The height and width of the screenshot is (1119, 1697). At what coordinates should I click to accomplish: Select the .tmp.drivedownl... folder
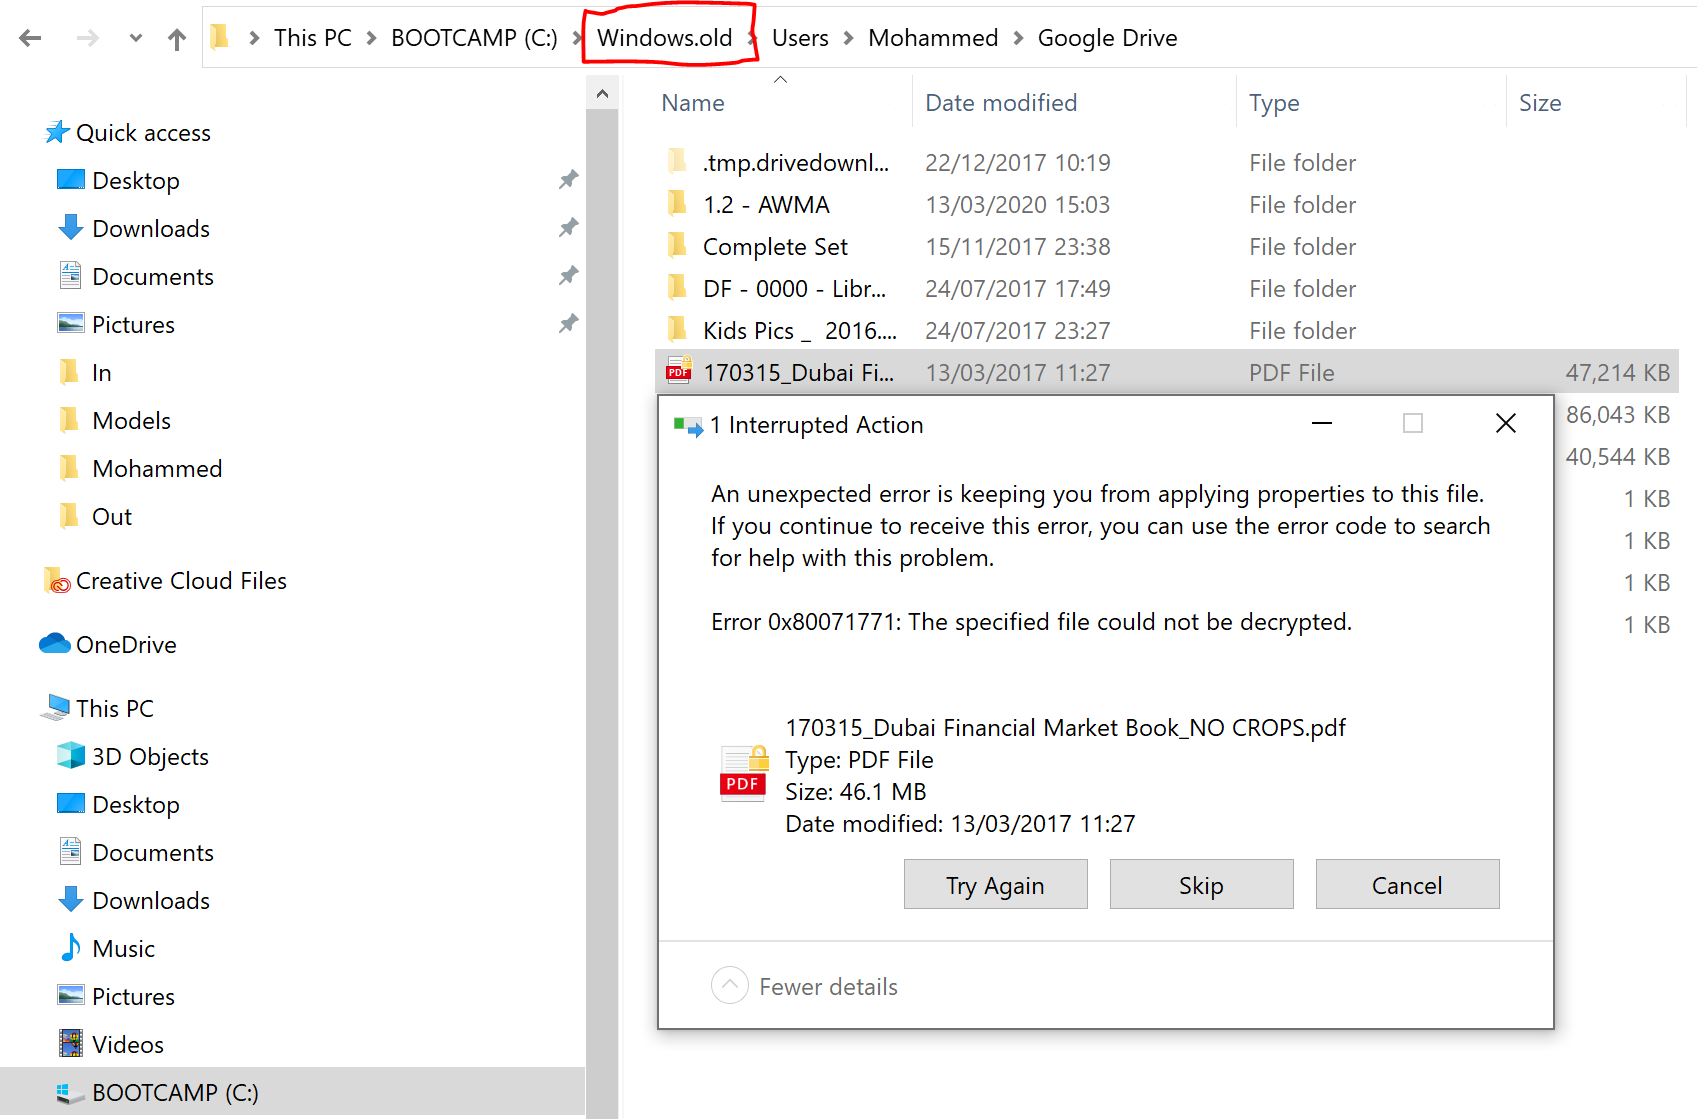795,163
